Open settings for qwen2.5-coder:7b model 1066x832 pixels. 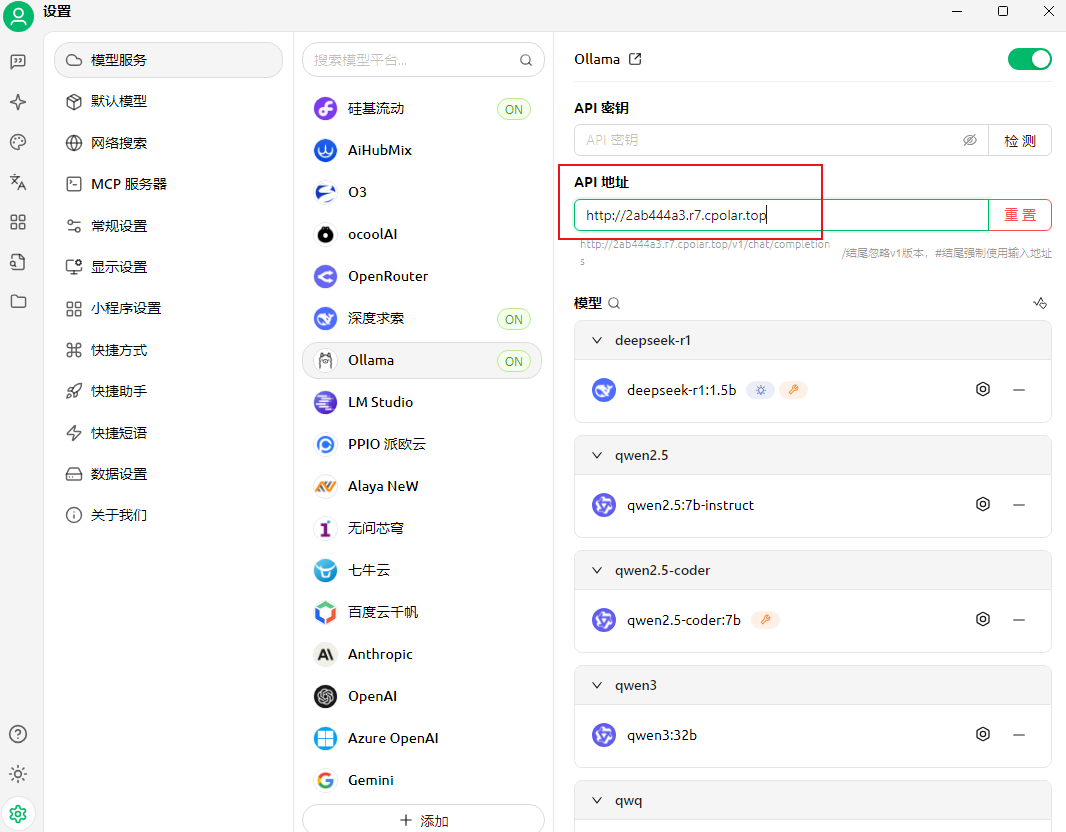[x=982, y=619]
